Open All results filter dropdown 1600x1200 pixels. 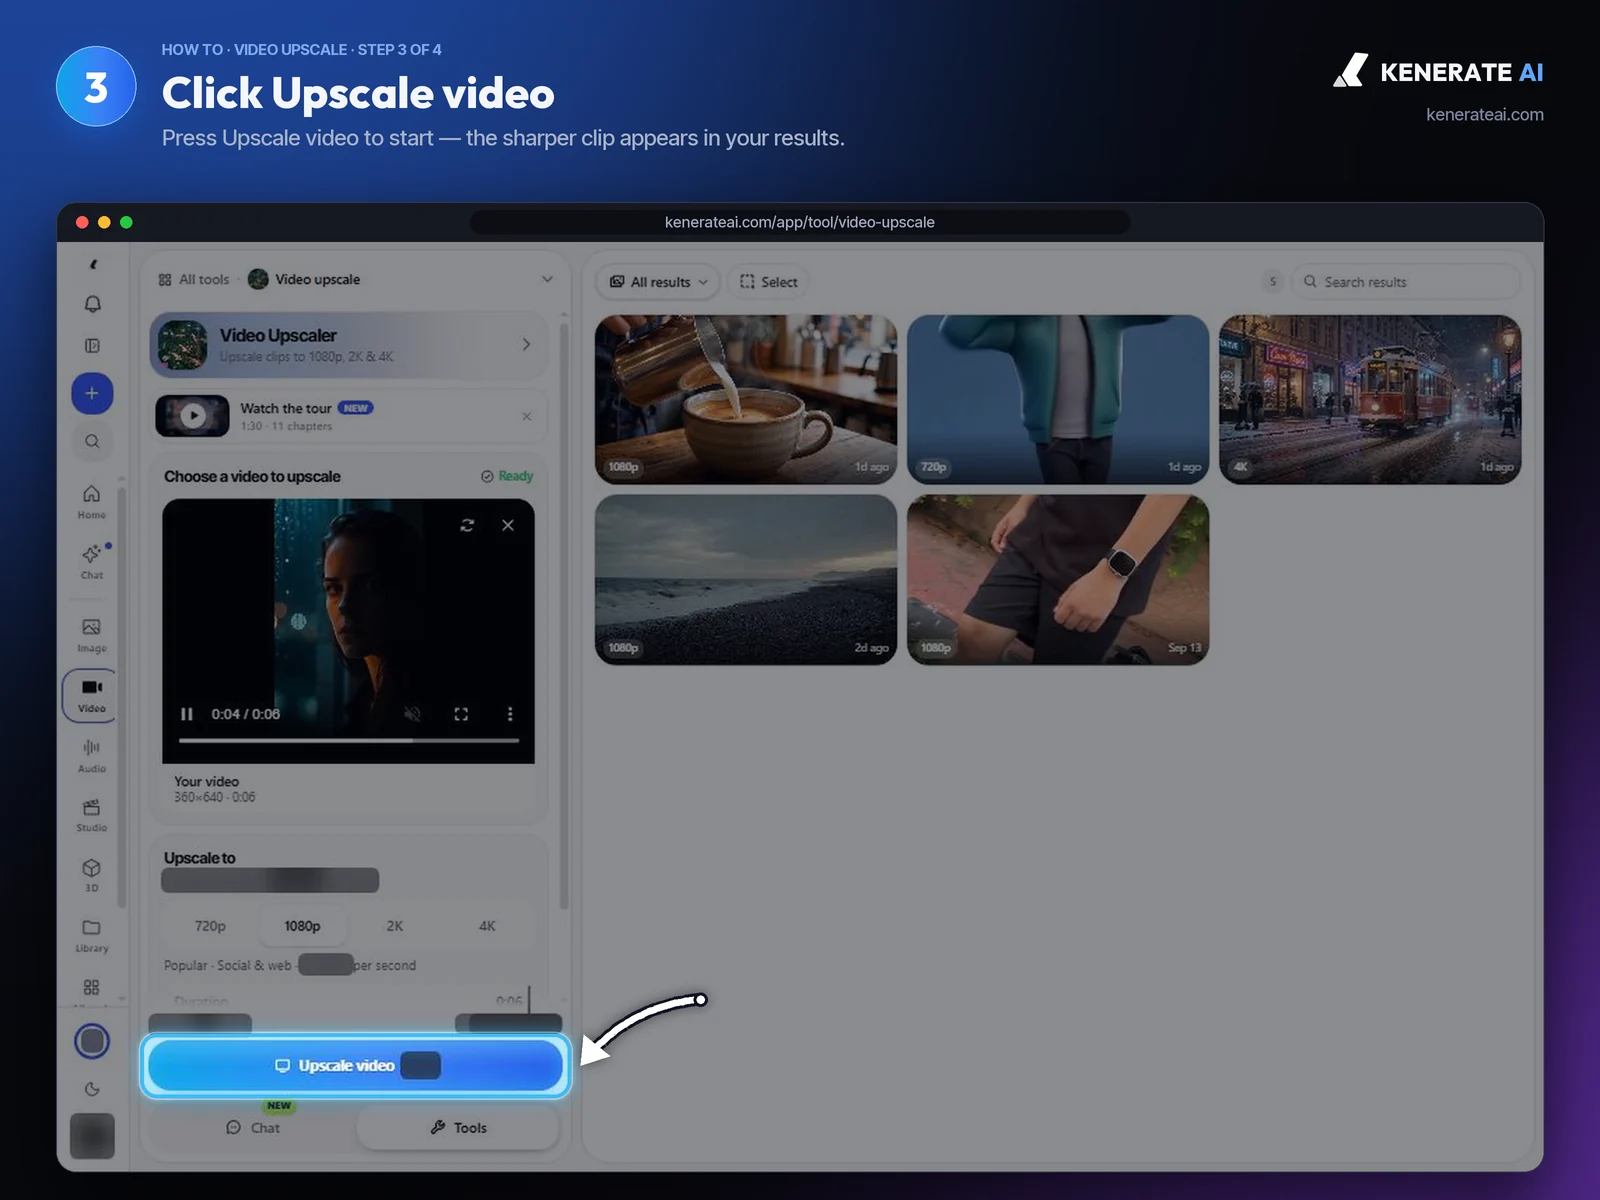tap(659, 282)
